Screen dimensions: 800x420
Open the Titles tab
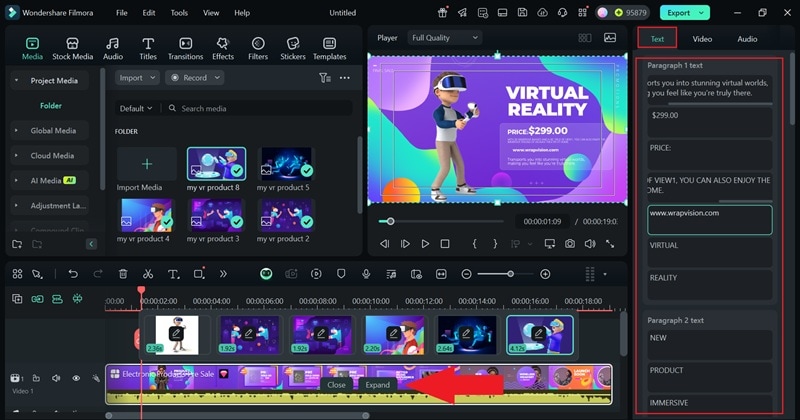(x=148, y=49)
